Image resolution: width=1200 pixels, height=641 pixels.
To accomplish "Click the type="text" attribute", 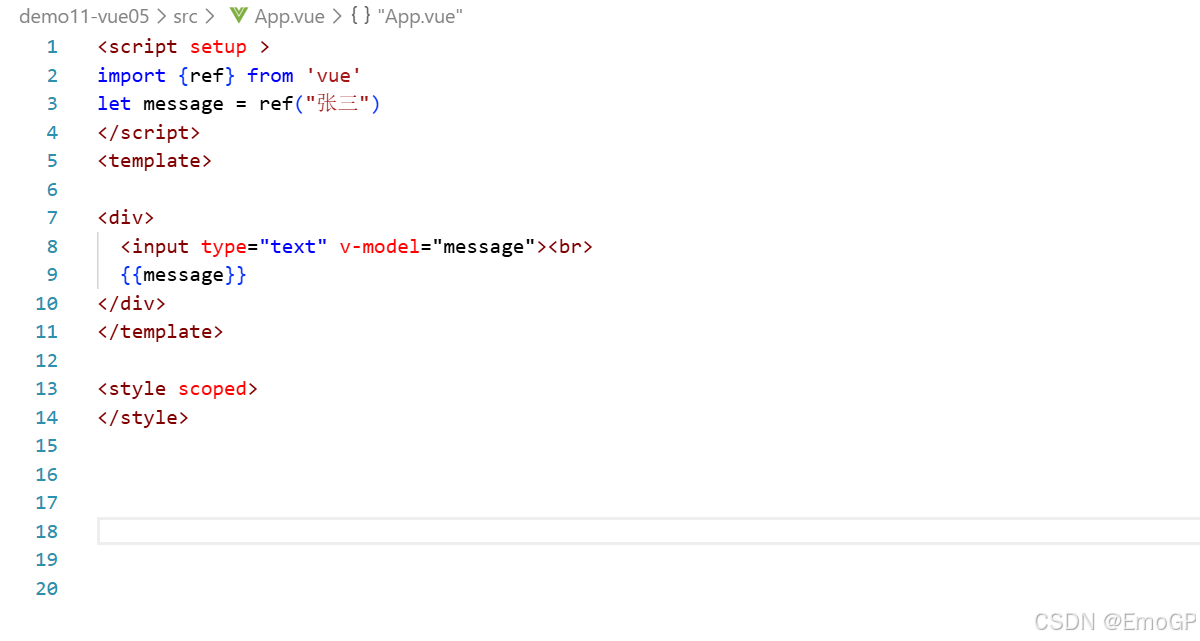I will pyautogui.click(x=264, y=246).
